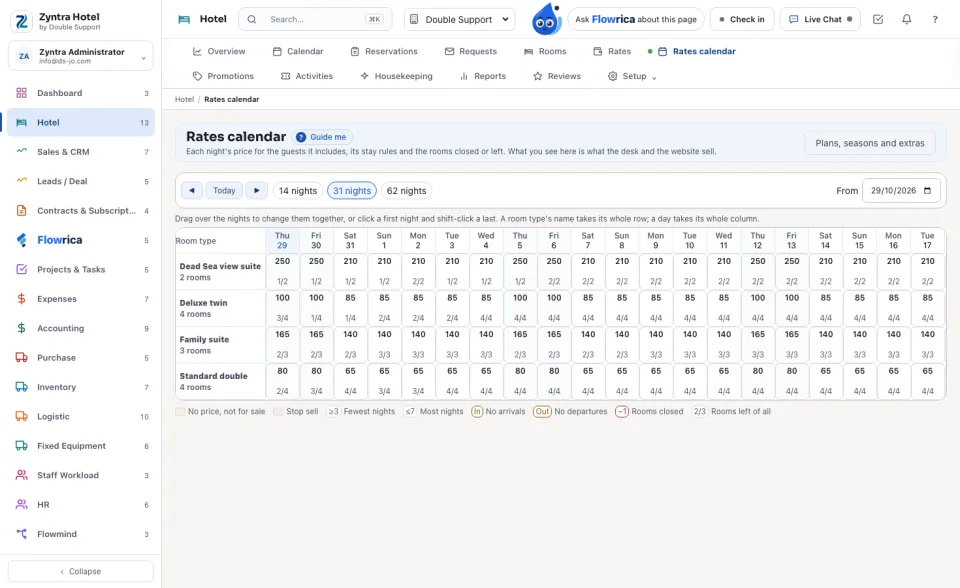Viewport: 960px width, 588px height.
Task: Open Flowrica sidebar icon
Action: pyautogui.click(x=21, y=239)
